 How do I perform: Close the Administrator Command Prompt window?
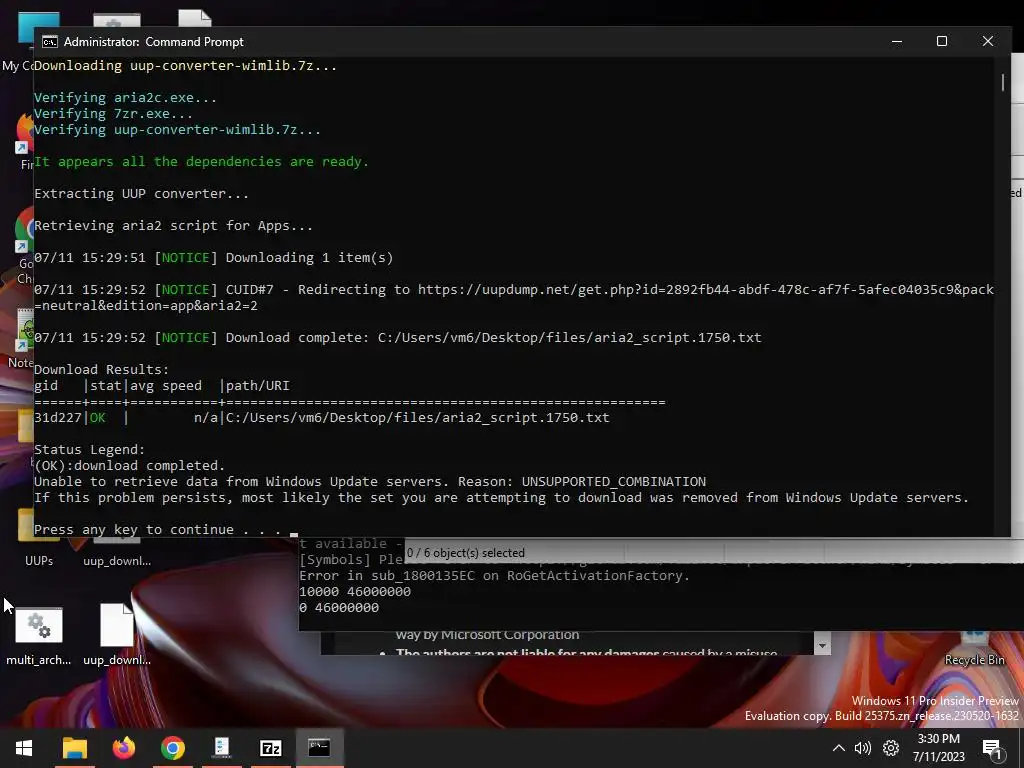coord(987,41)
